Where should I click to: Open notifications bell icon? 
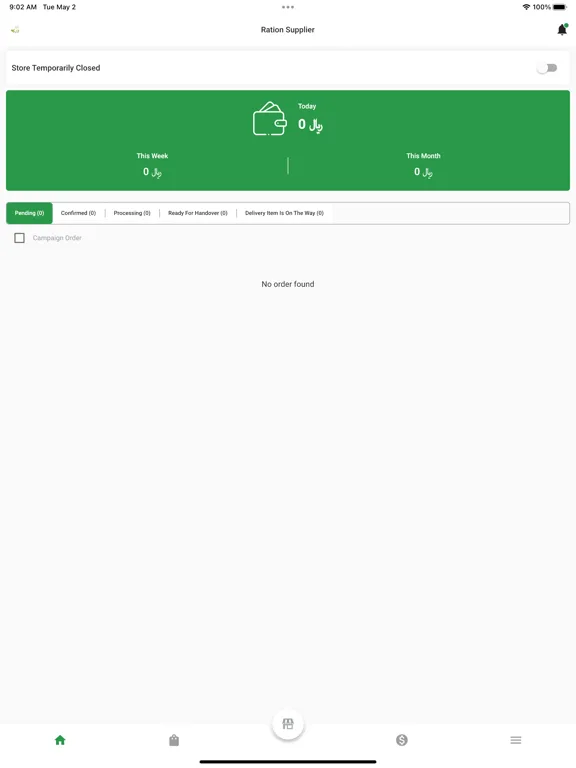click(562, 30)
